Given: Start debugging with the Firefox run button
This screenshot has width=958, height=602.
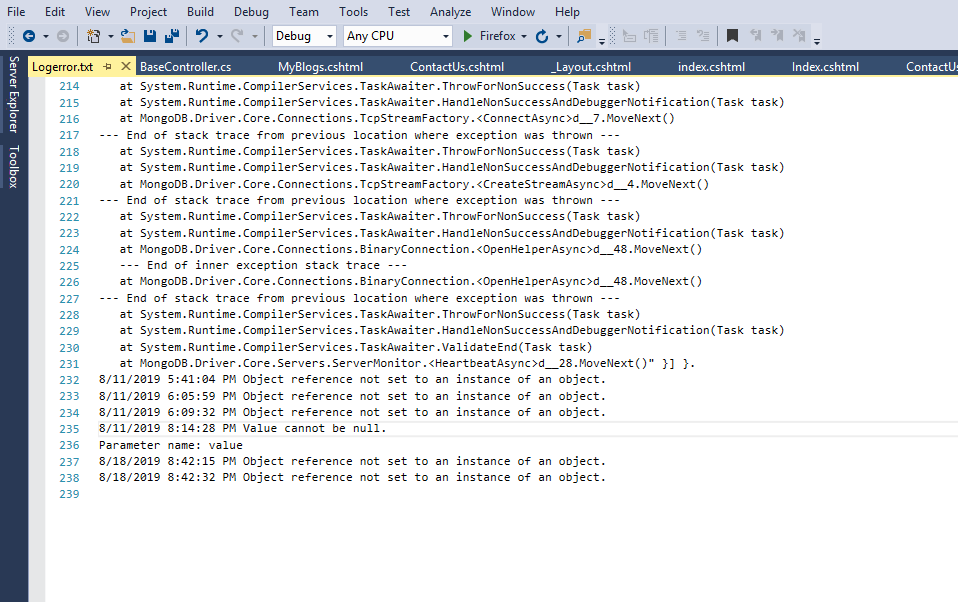Looking at the screenshot, I should click(466, 36).
